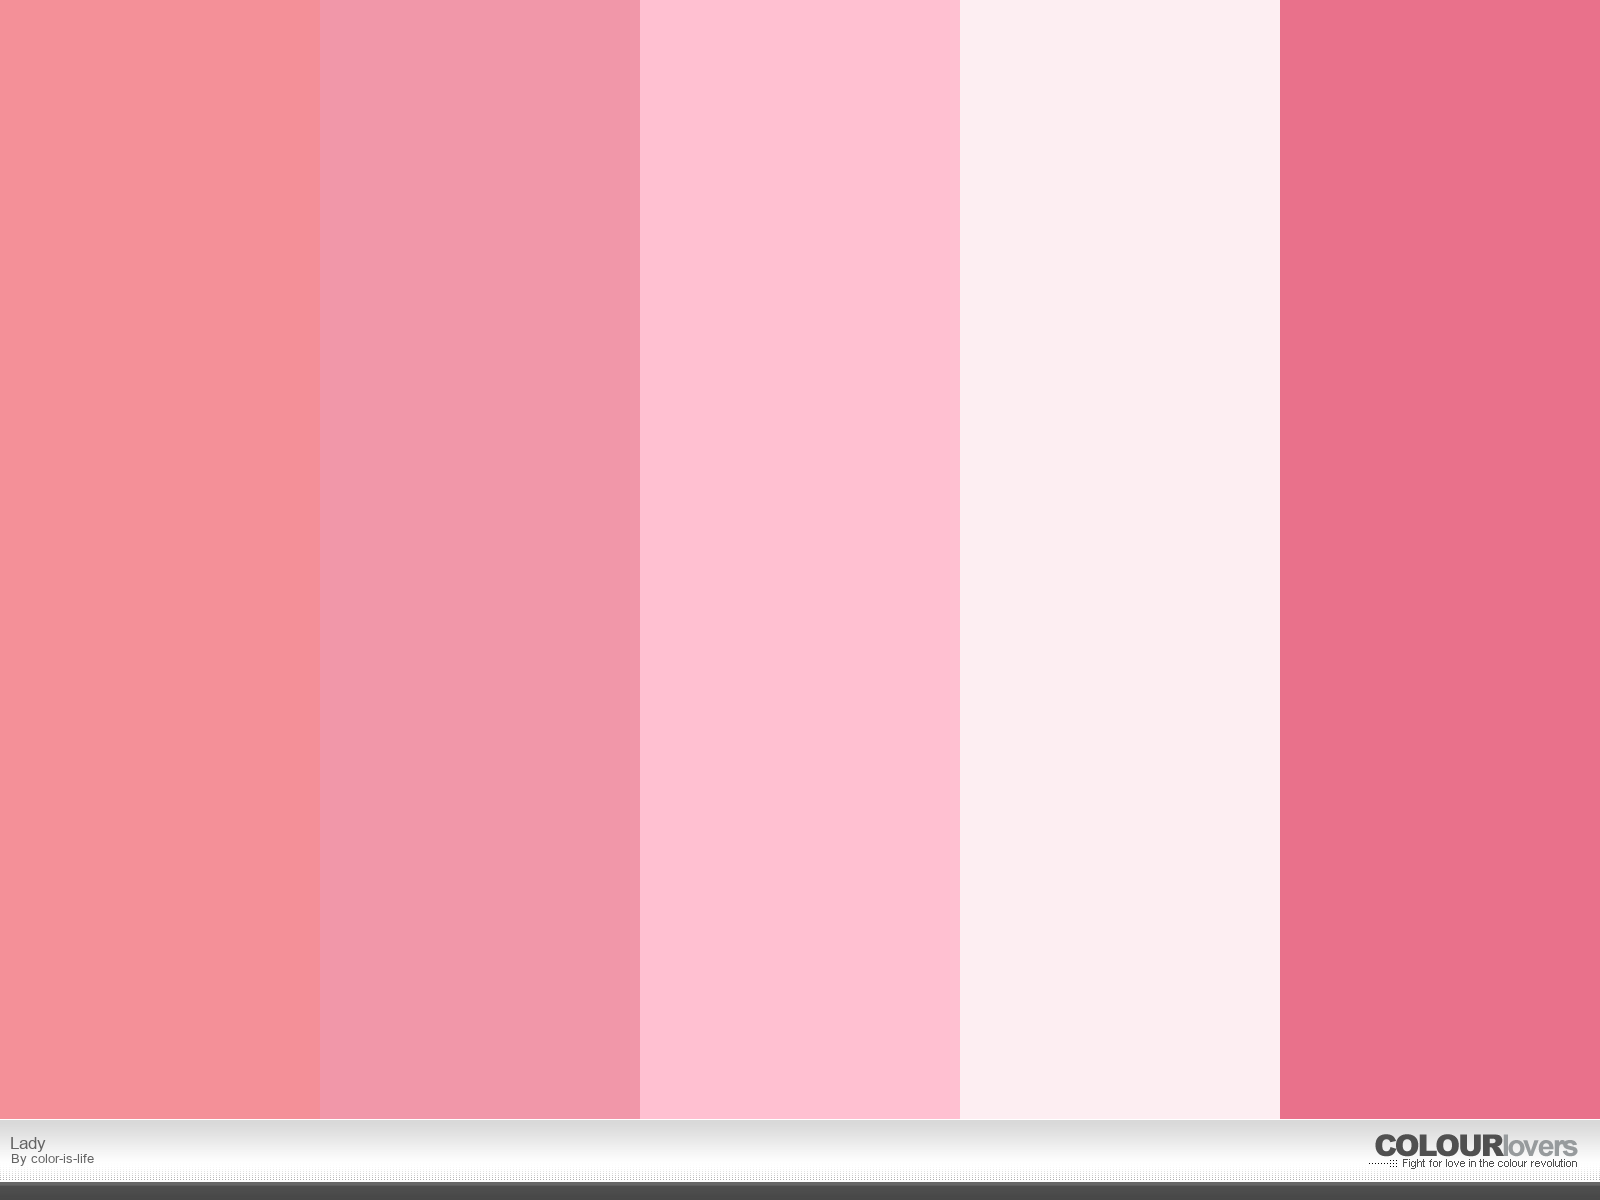Click the word Fight in the tagline
This screenshot has width=1600, height=1200.
tap(1413, 1163)
